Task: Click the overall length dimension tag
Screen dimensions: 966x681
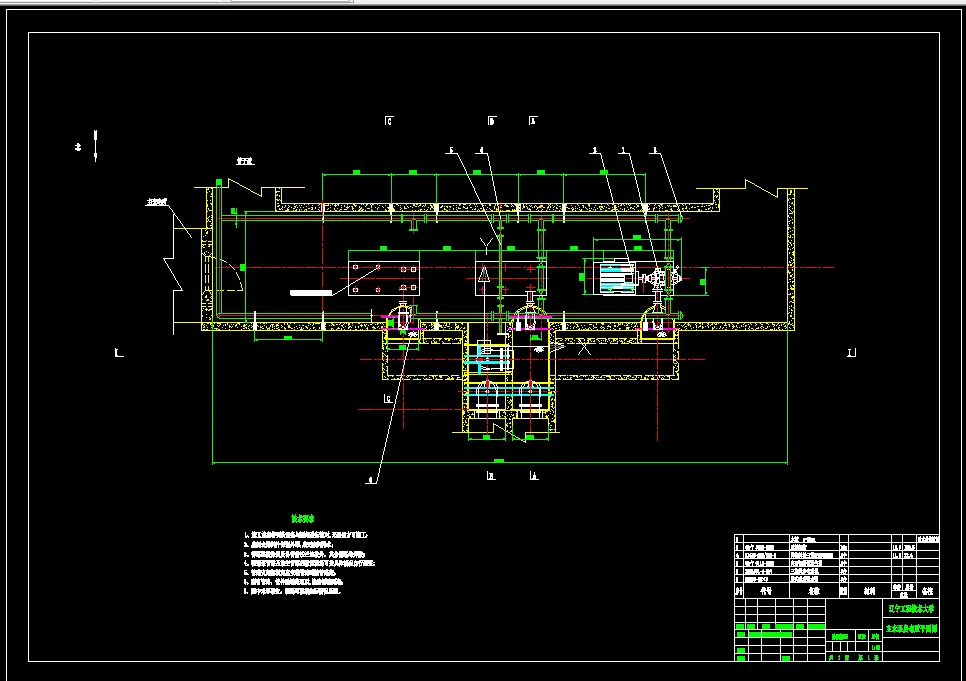Action: pyautogui.click(x=499, y=460)
